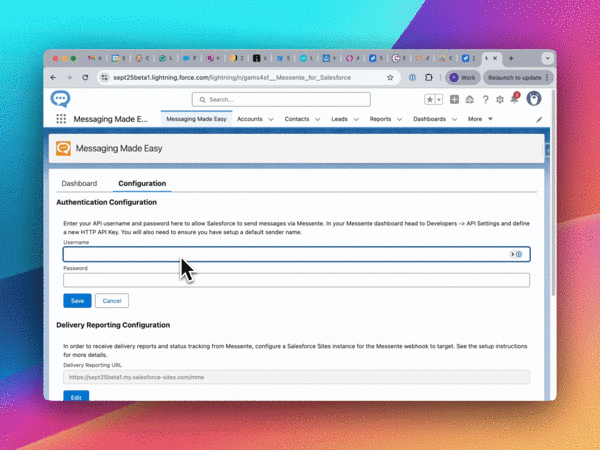600x450 pixels.
Task: Click the browser reload button
Action: click(x=86, y=77)
